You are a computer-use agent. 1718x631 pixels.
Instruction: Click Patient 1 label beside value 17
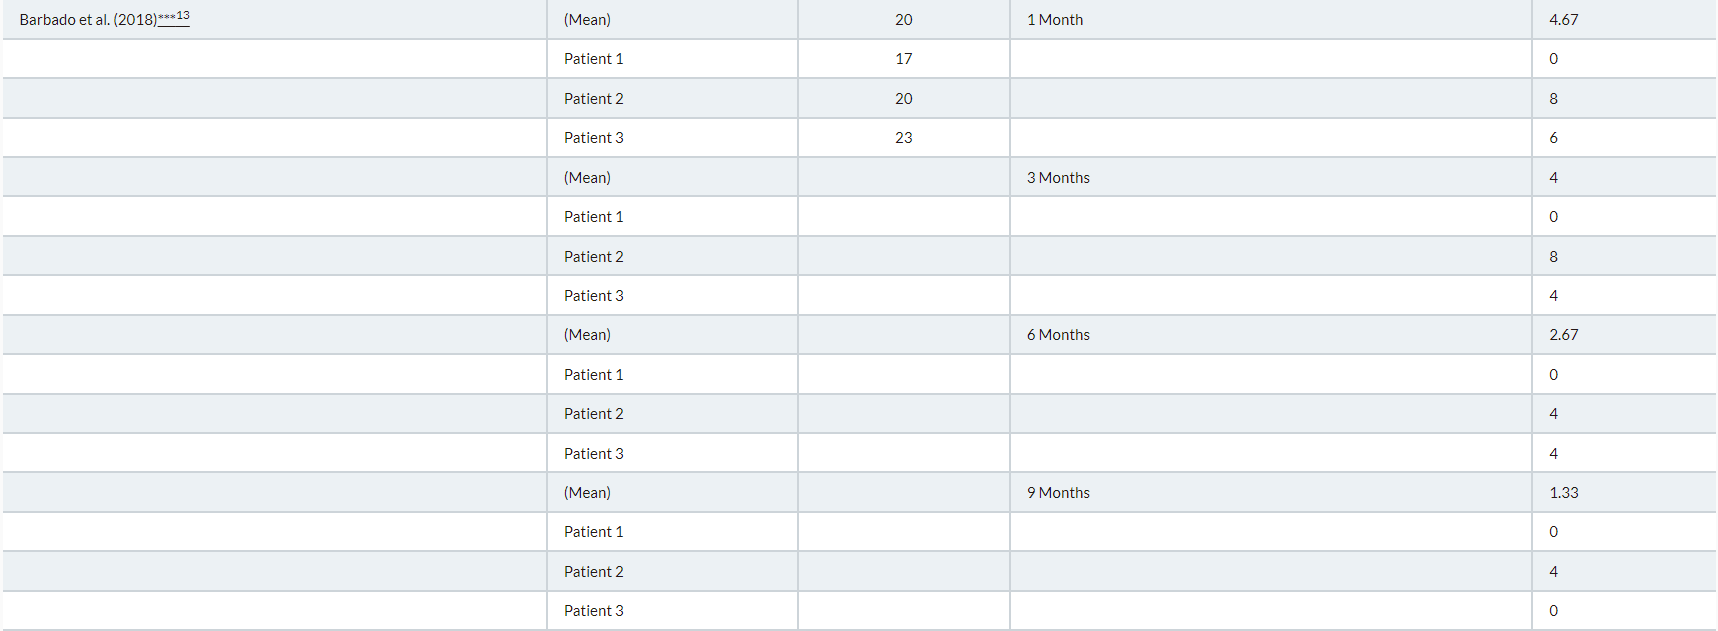tap(593, 59)
